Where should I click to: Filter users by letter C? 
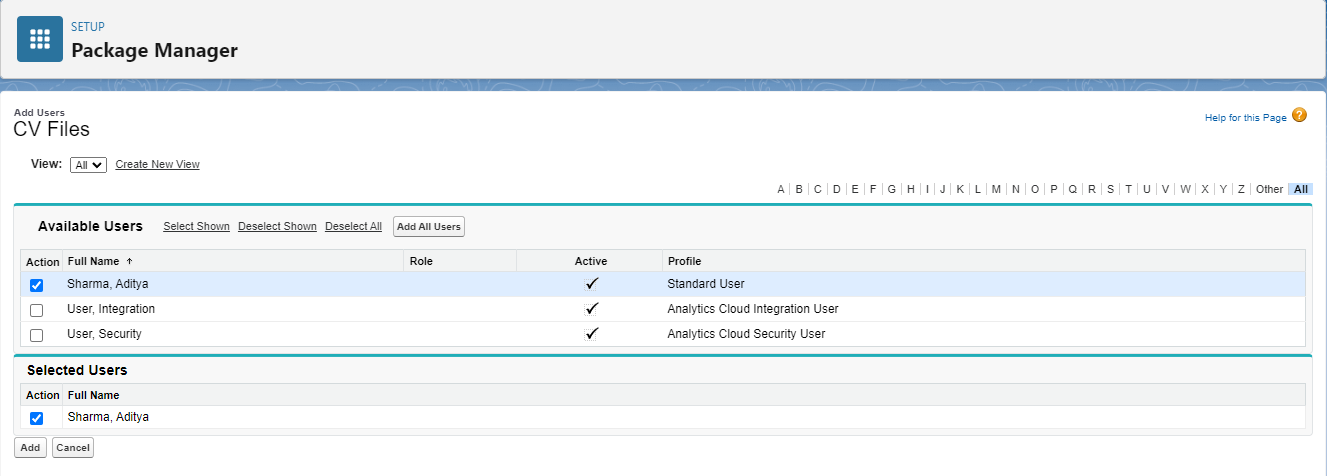818,189
